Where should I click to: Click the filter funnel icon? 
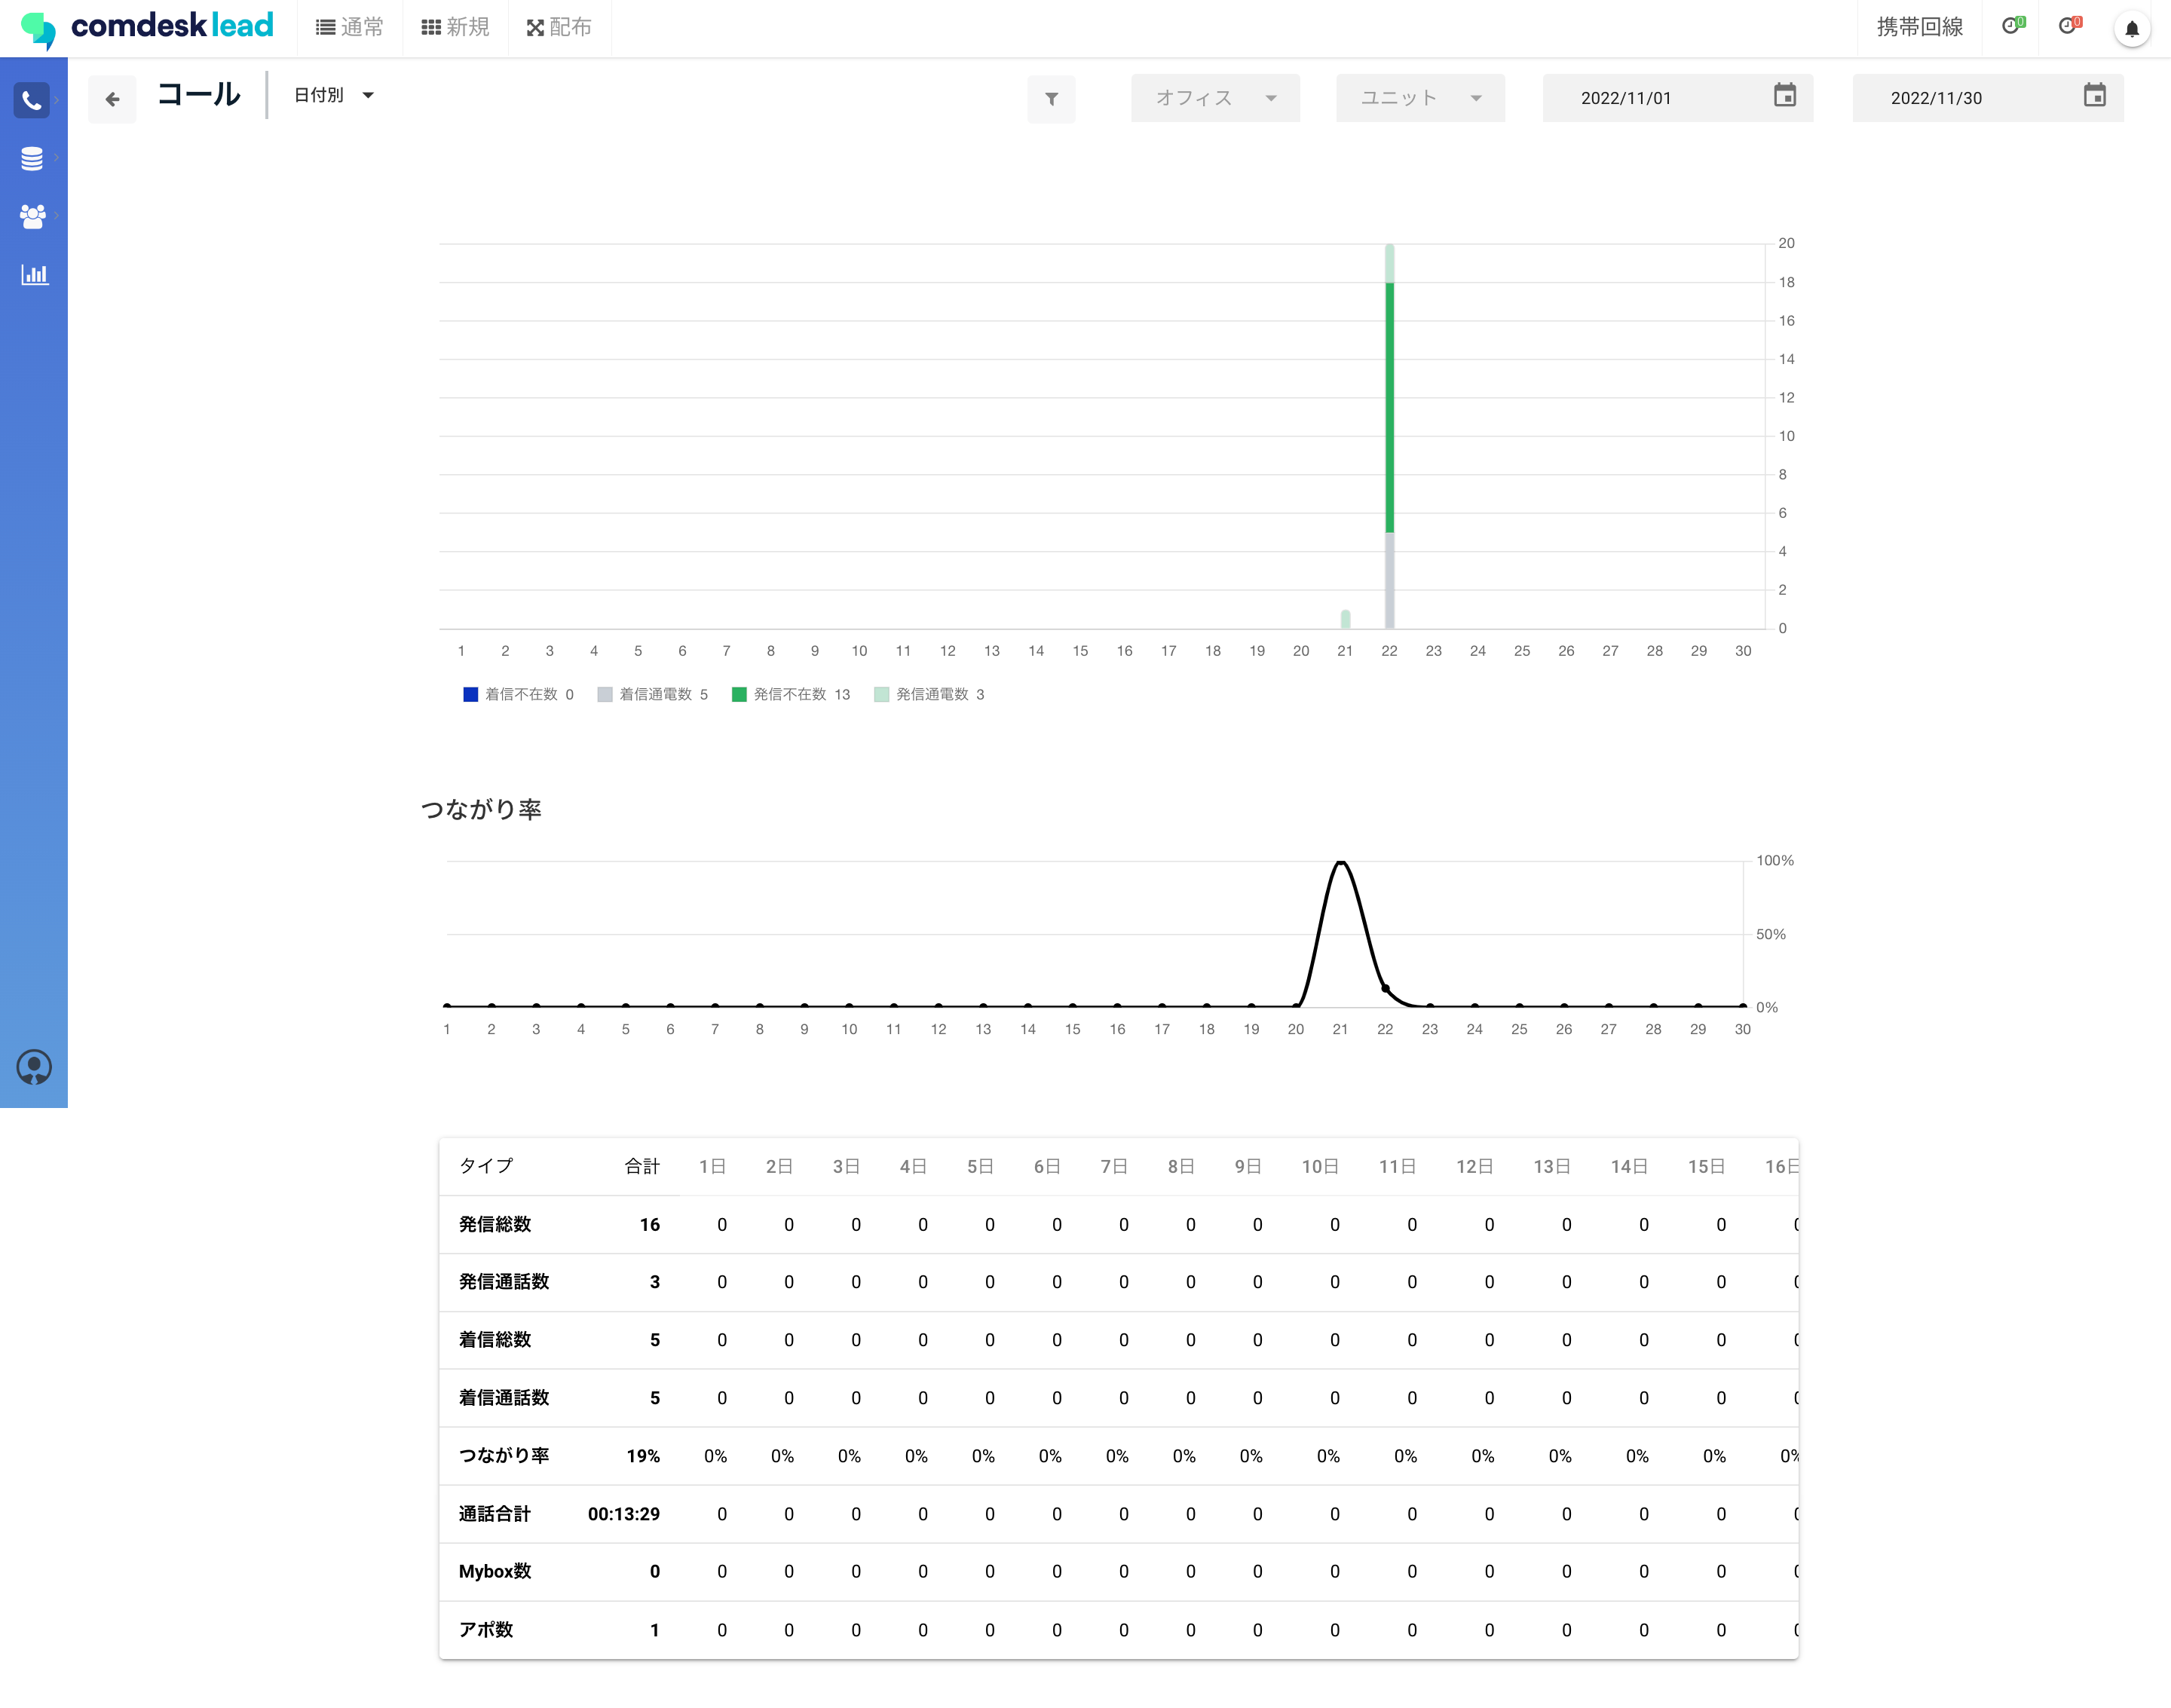1051,99
